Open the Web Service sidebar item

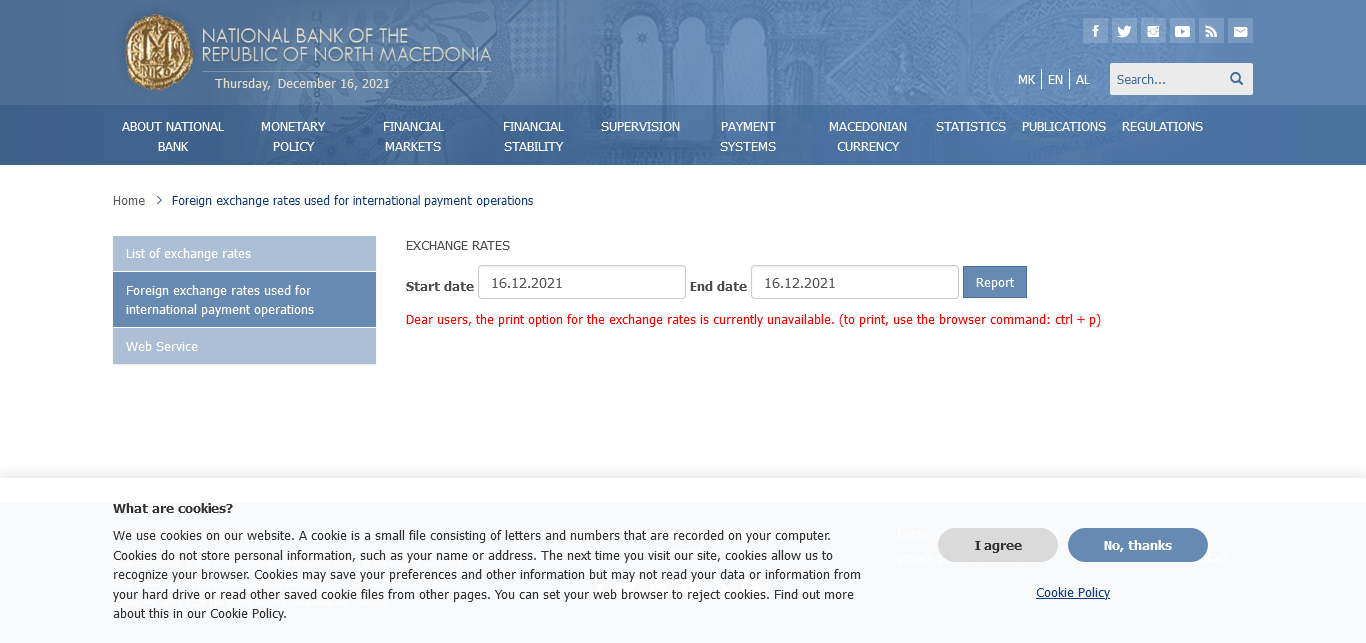(244, 347)
